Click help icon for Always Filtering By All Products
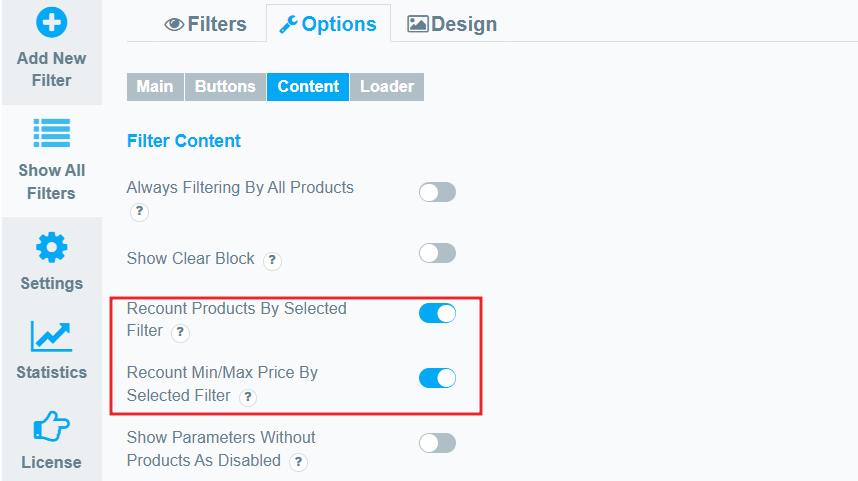 [140, 211]
